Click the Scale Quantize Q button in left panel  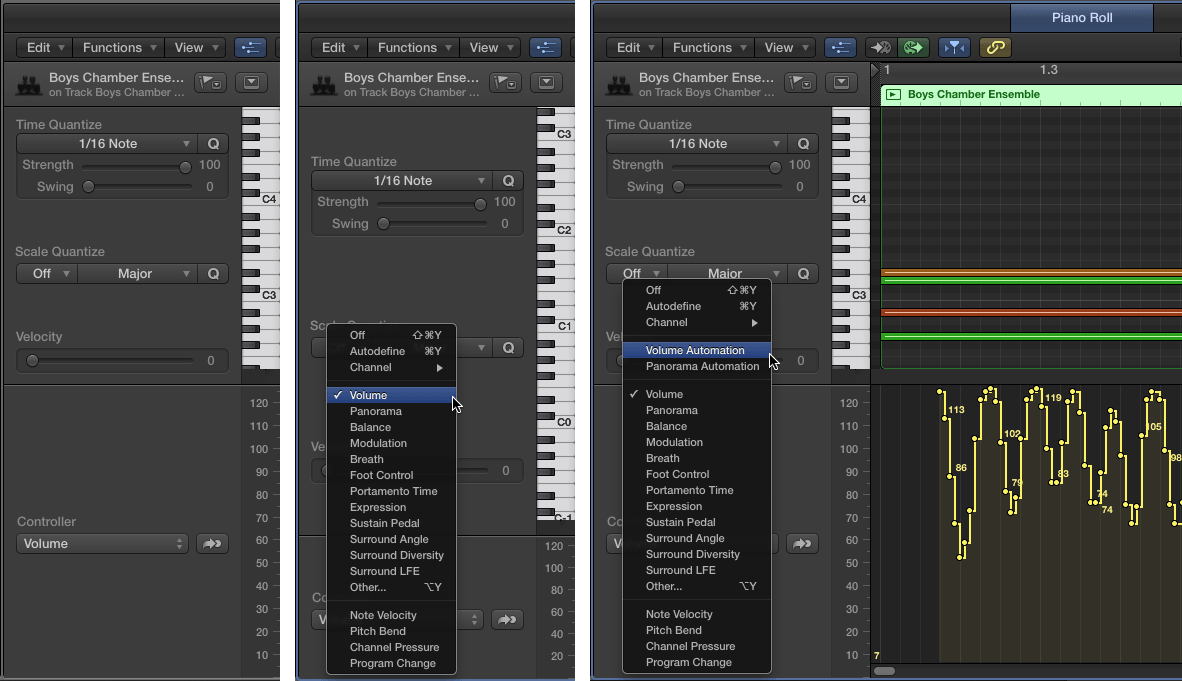point(213,273)
